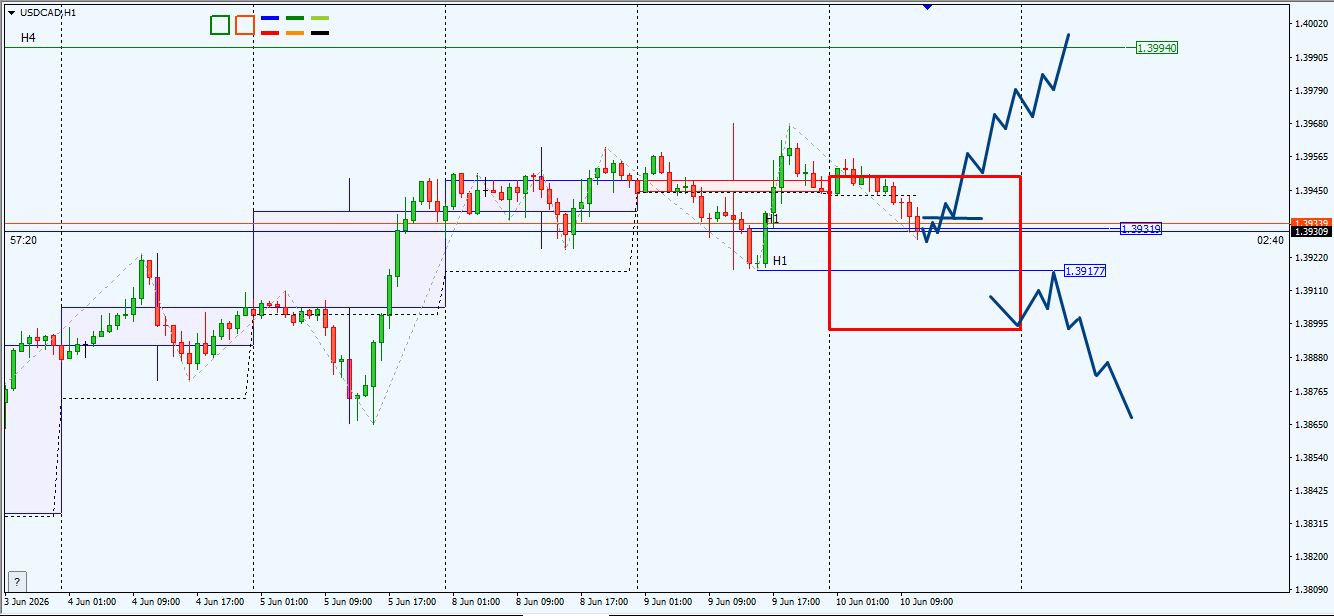Select the green 1.39940 price label
1334x616 pixels.
pyautogui.click(x=1156, y=48)
